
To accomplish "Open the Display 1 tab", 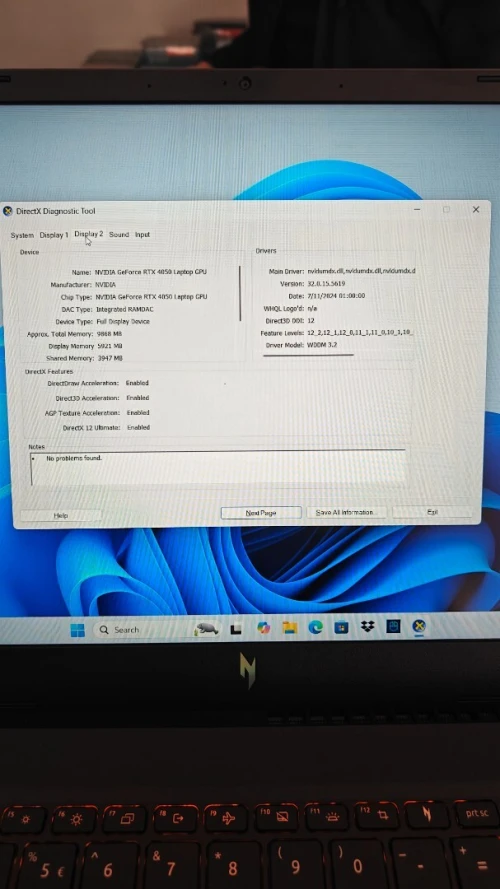I will (54, 235).
